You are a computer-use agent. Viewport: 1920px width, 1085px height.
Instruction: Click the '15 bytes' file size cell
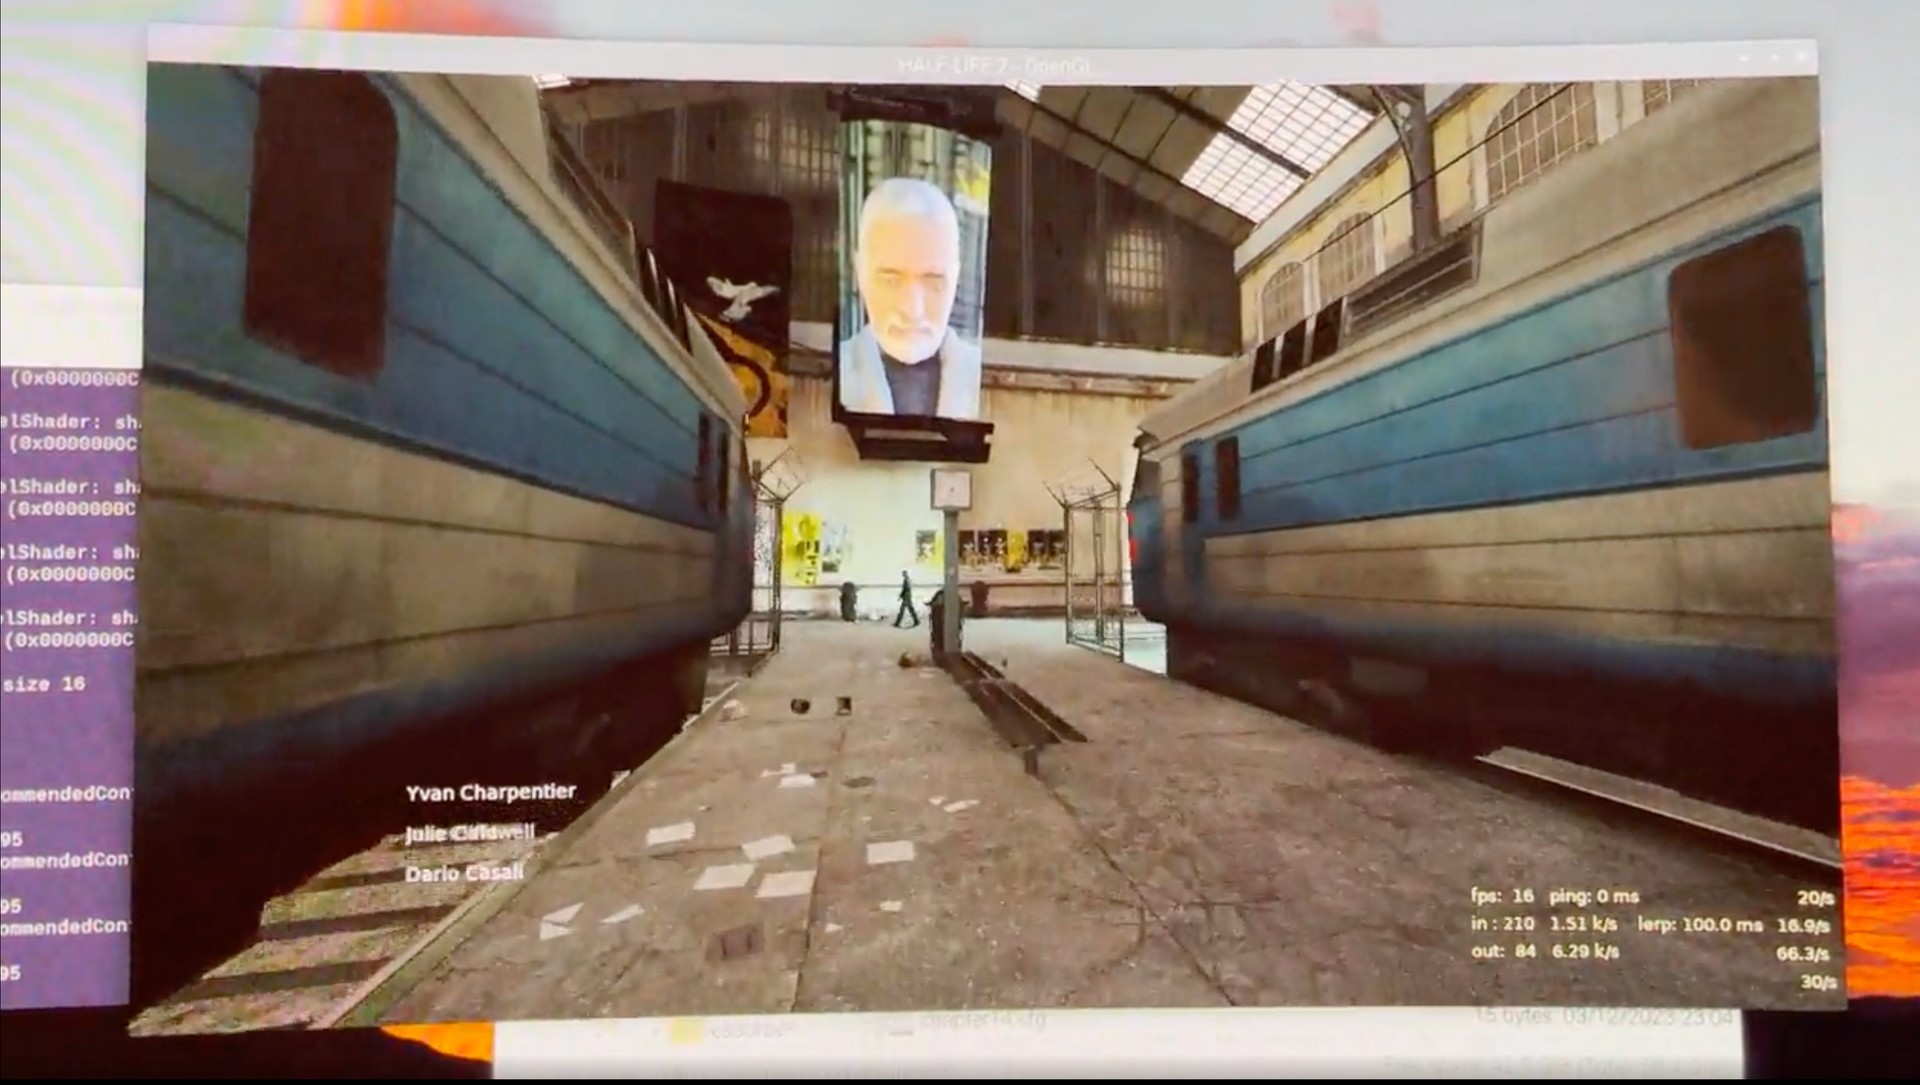[x=1514, y=1016]
